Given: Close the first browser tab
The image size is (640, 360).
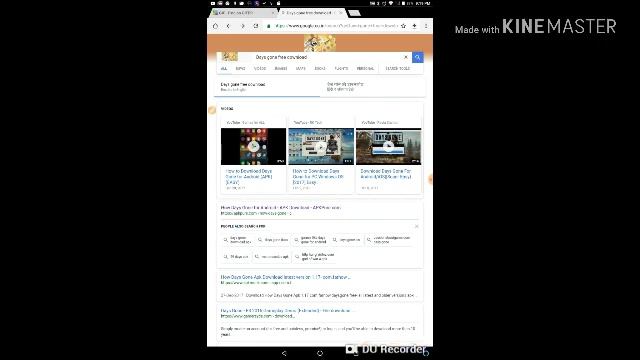Looking at the screenshot, I should [x=273, y=13].
